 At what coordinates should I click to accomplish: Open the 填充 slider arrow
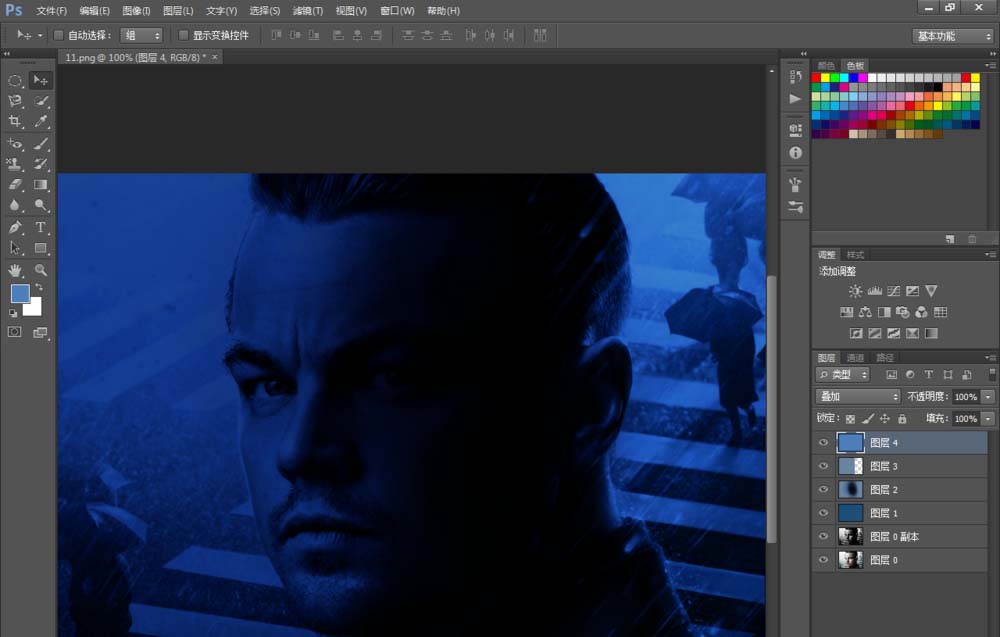988,419
